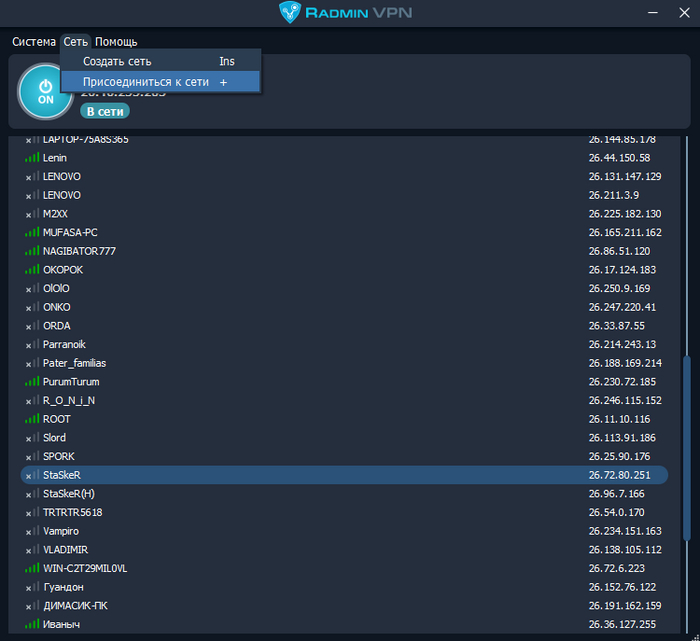Select the Vampiro peer name
This screenshot has height=641, width=700.
click(61, 531)
